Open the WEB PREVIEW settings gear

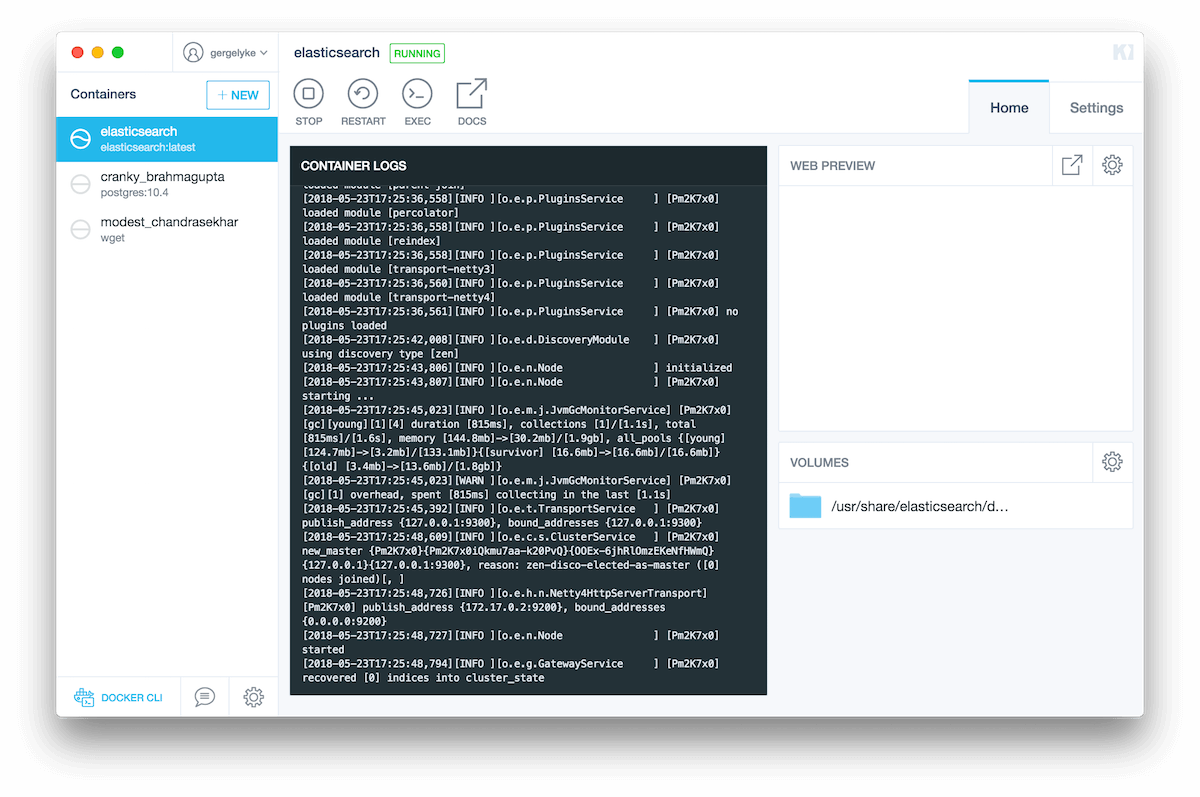pos(1112,165)
